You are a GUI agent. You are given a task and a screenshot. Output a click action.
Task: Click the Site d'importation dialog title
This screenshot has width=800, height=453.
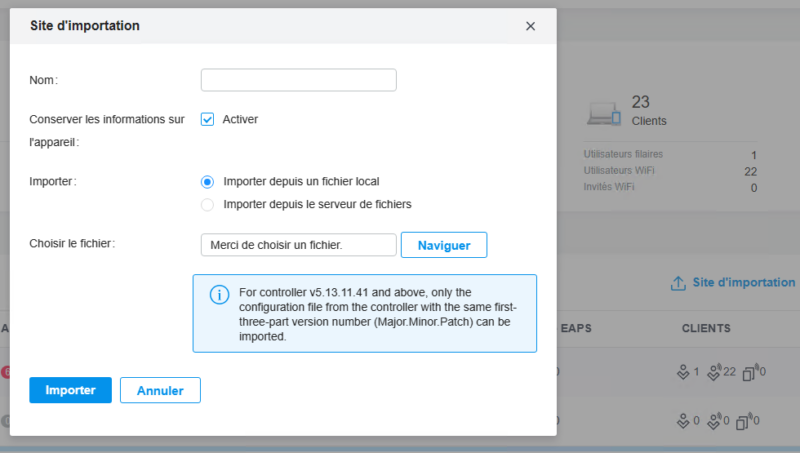click(85, 26)
